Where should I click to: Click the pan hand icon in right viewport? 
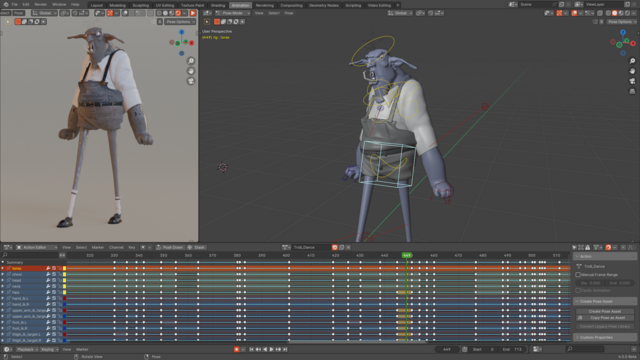[x=632, y=71]
